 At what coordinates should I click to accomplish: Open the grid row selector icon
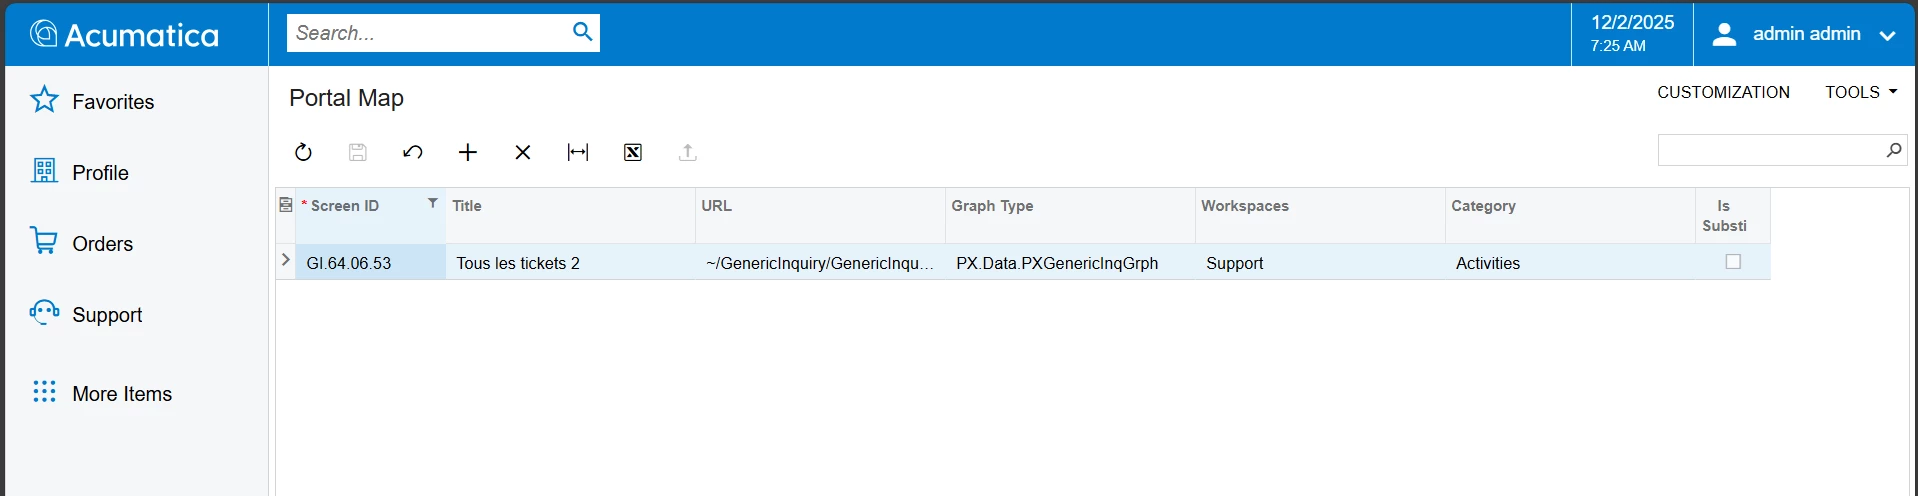(x=285, y=205)
